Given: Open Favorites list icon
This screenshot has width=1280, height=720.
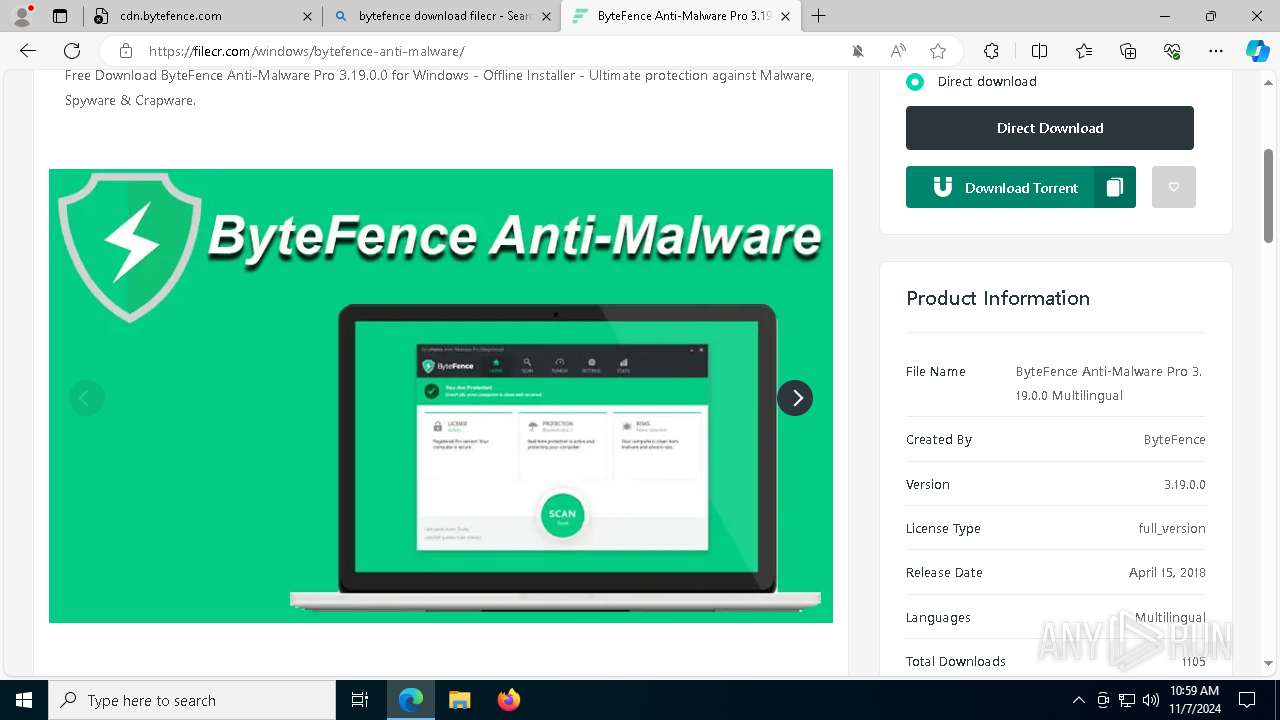Looking at the screenshot, I should [1084, 51].
